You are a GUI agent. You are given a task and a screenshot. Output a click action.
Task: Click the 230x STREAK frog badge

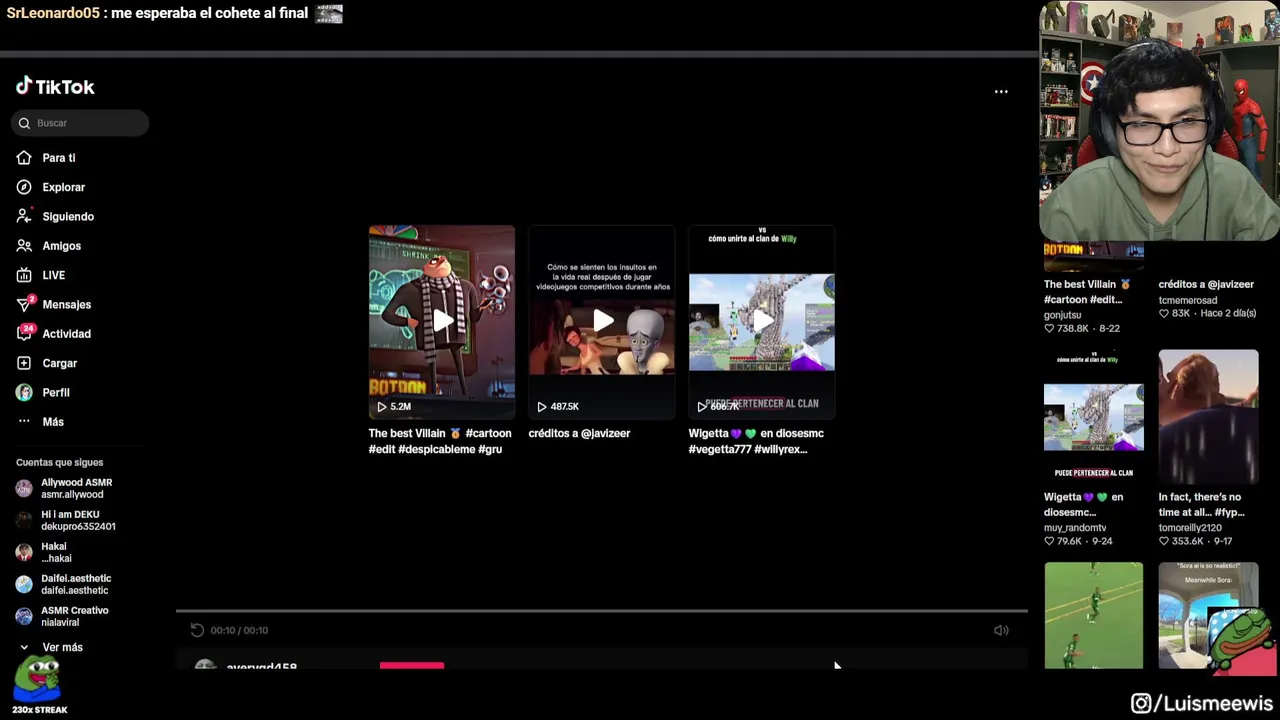[x=39, y=686]
